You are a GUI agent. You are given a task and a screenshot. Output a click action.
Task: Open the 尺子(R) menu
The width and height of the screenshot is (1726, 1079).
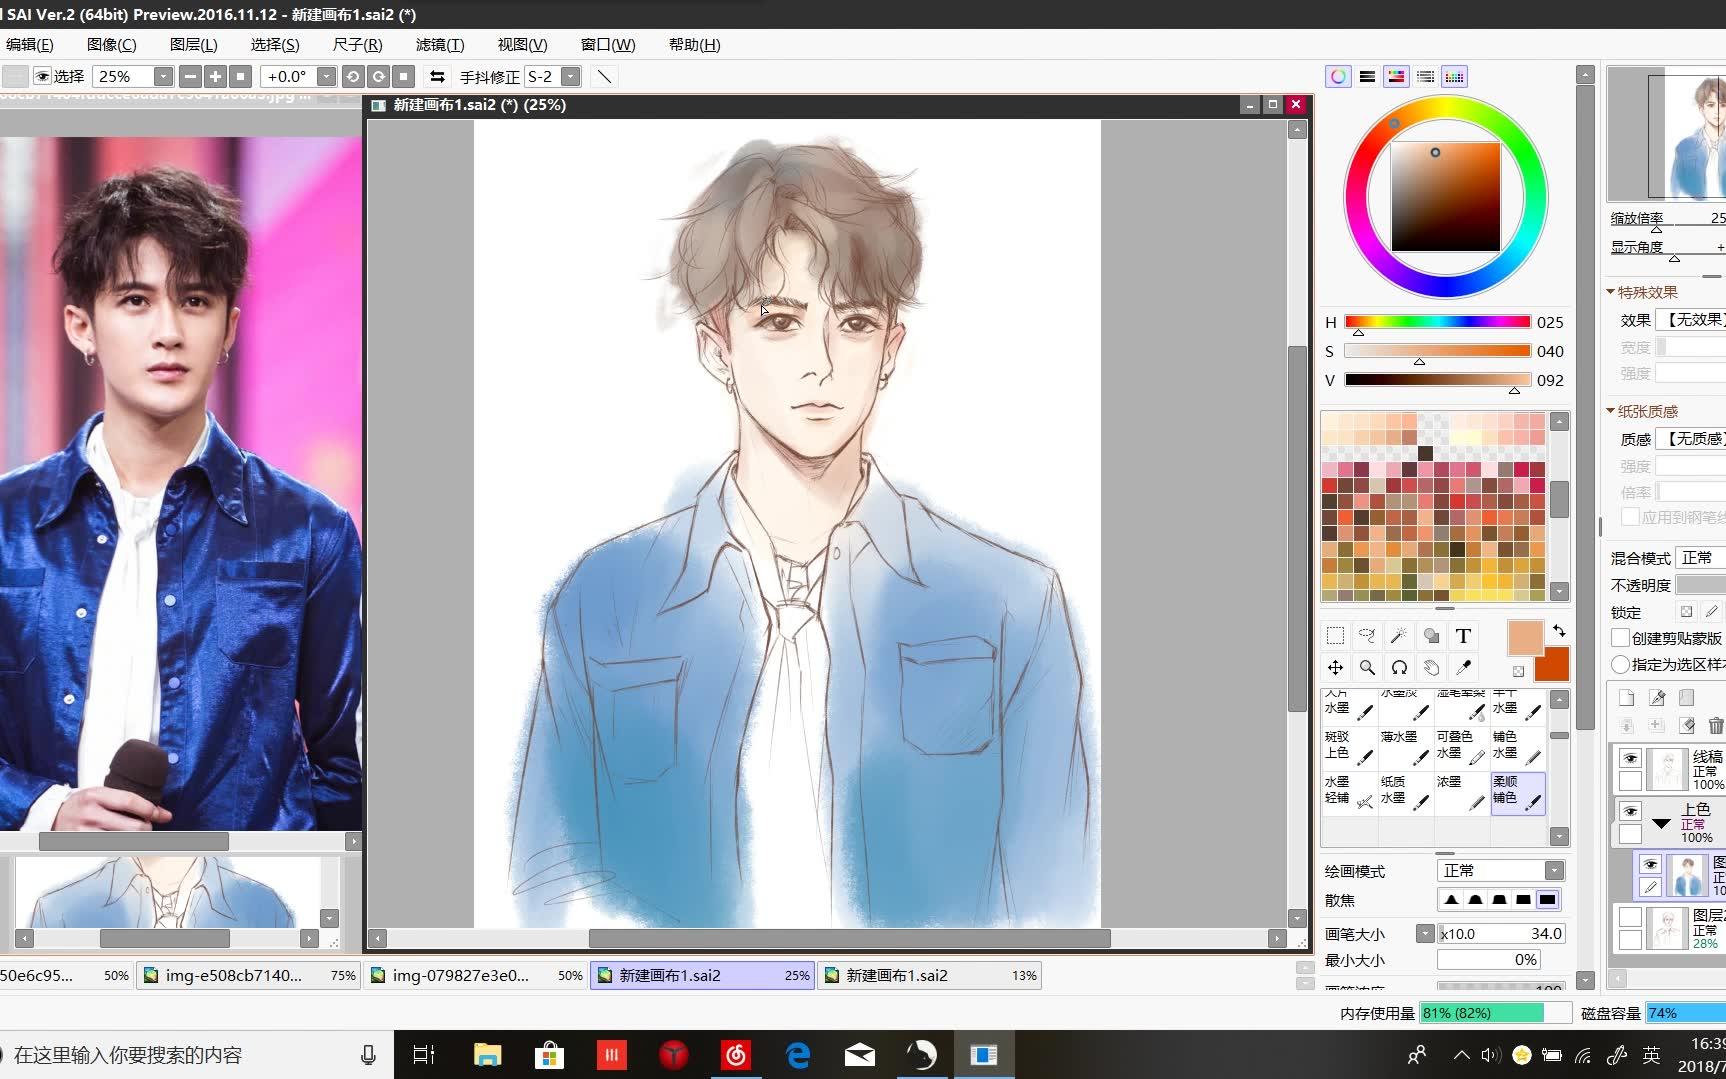point(357,44)
